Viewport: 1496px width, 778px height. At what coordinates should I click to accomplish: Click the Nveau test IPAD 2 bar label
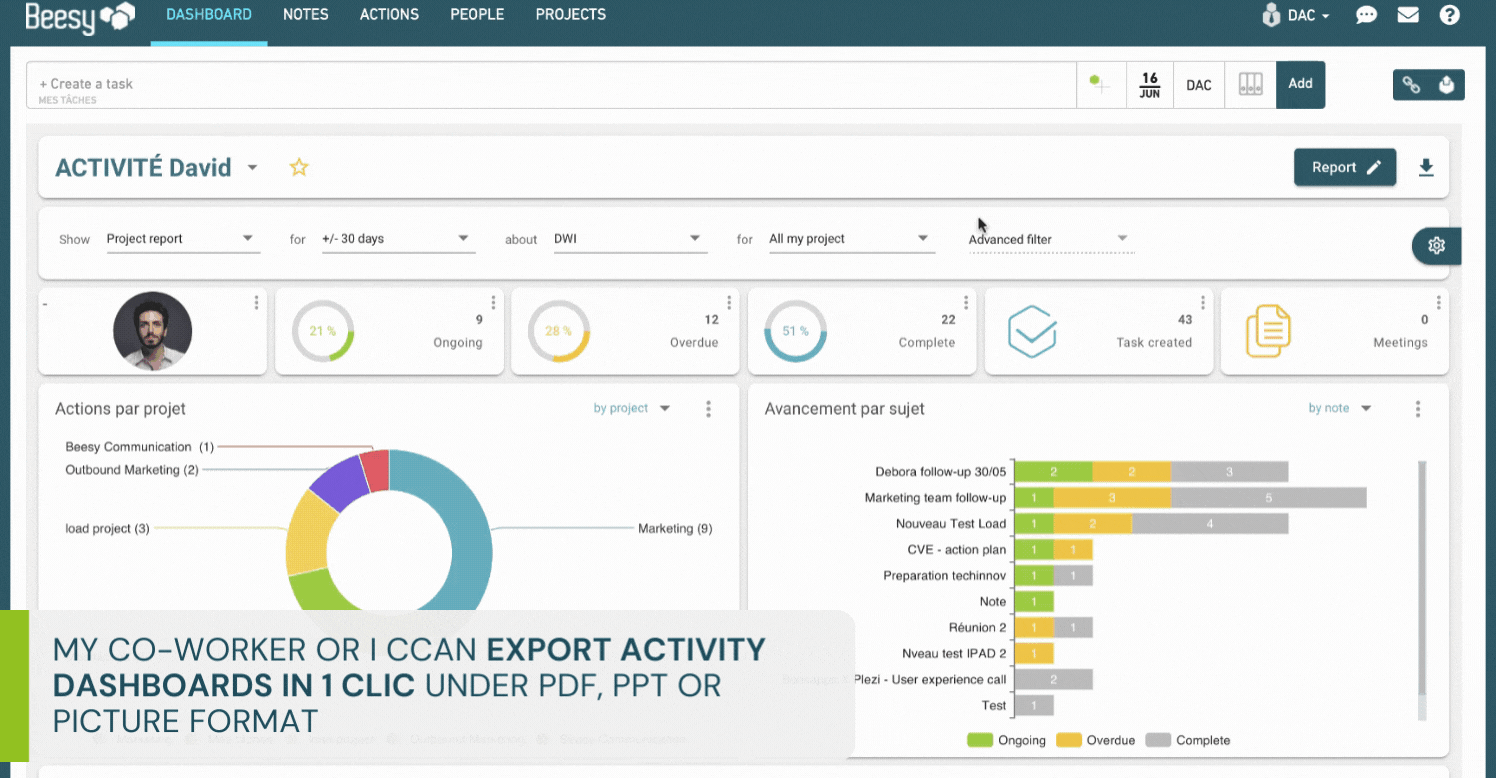(954, 653)
